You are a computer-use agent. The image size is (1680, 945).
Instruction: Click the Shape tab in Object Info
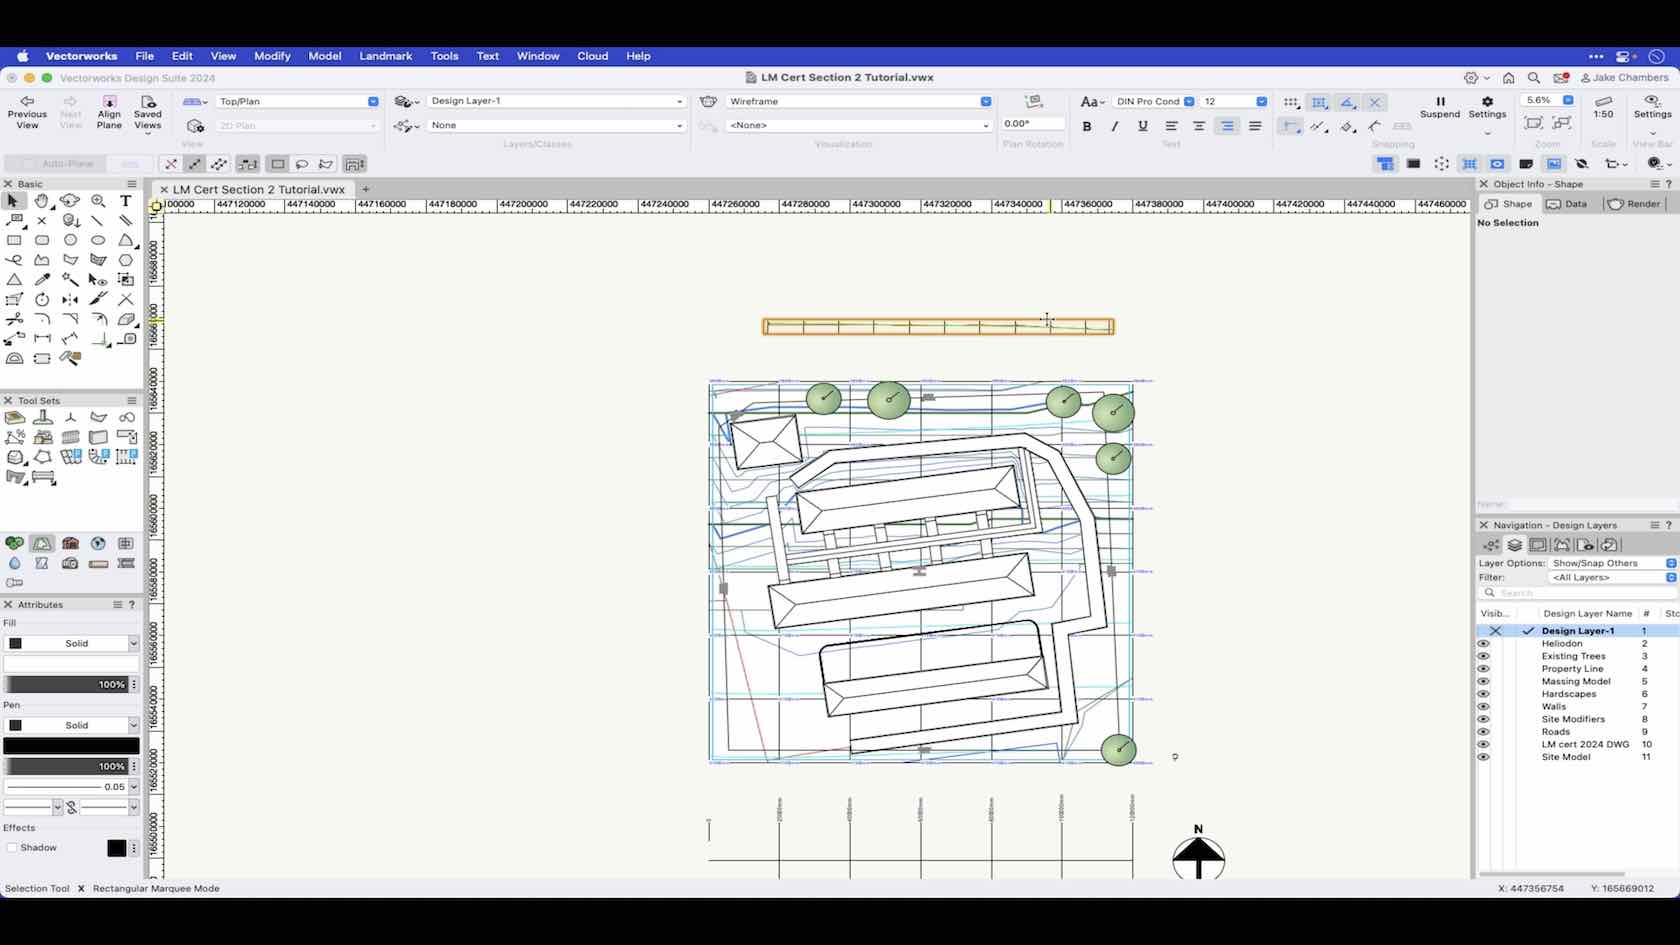[x=1508, y=204]
